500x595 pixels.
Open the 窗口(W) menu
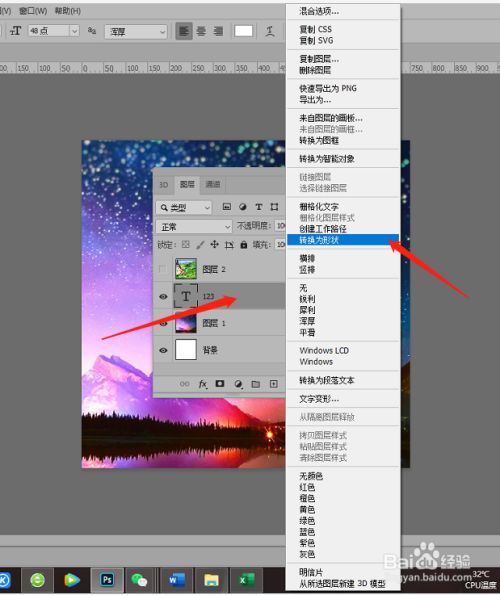(x=33, y=11)
